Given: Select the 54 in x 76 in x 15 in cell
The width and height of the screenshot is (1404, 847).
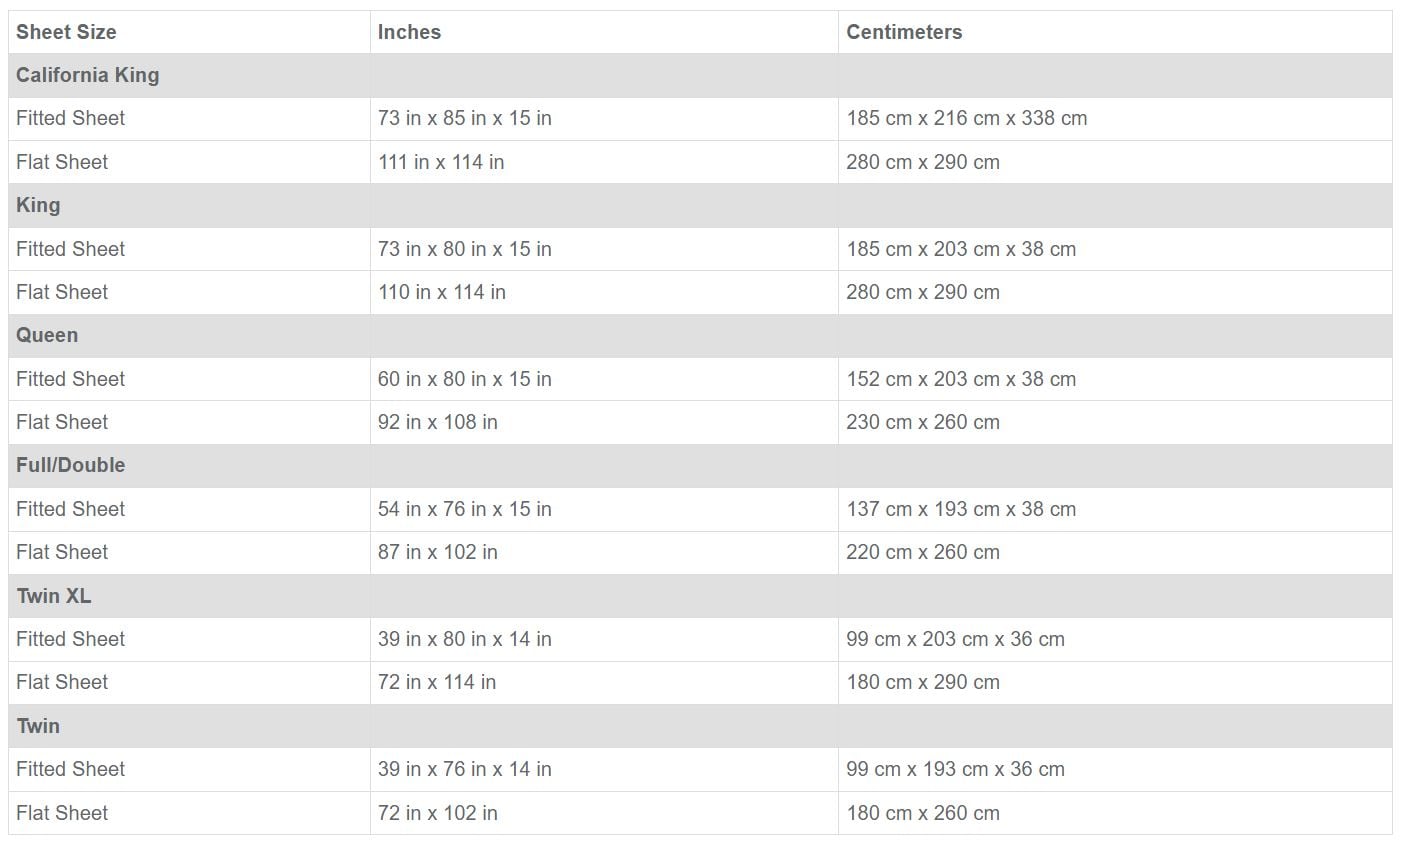Looking at the screenshot, I should click(x=465, y=509).
